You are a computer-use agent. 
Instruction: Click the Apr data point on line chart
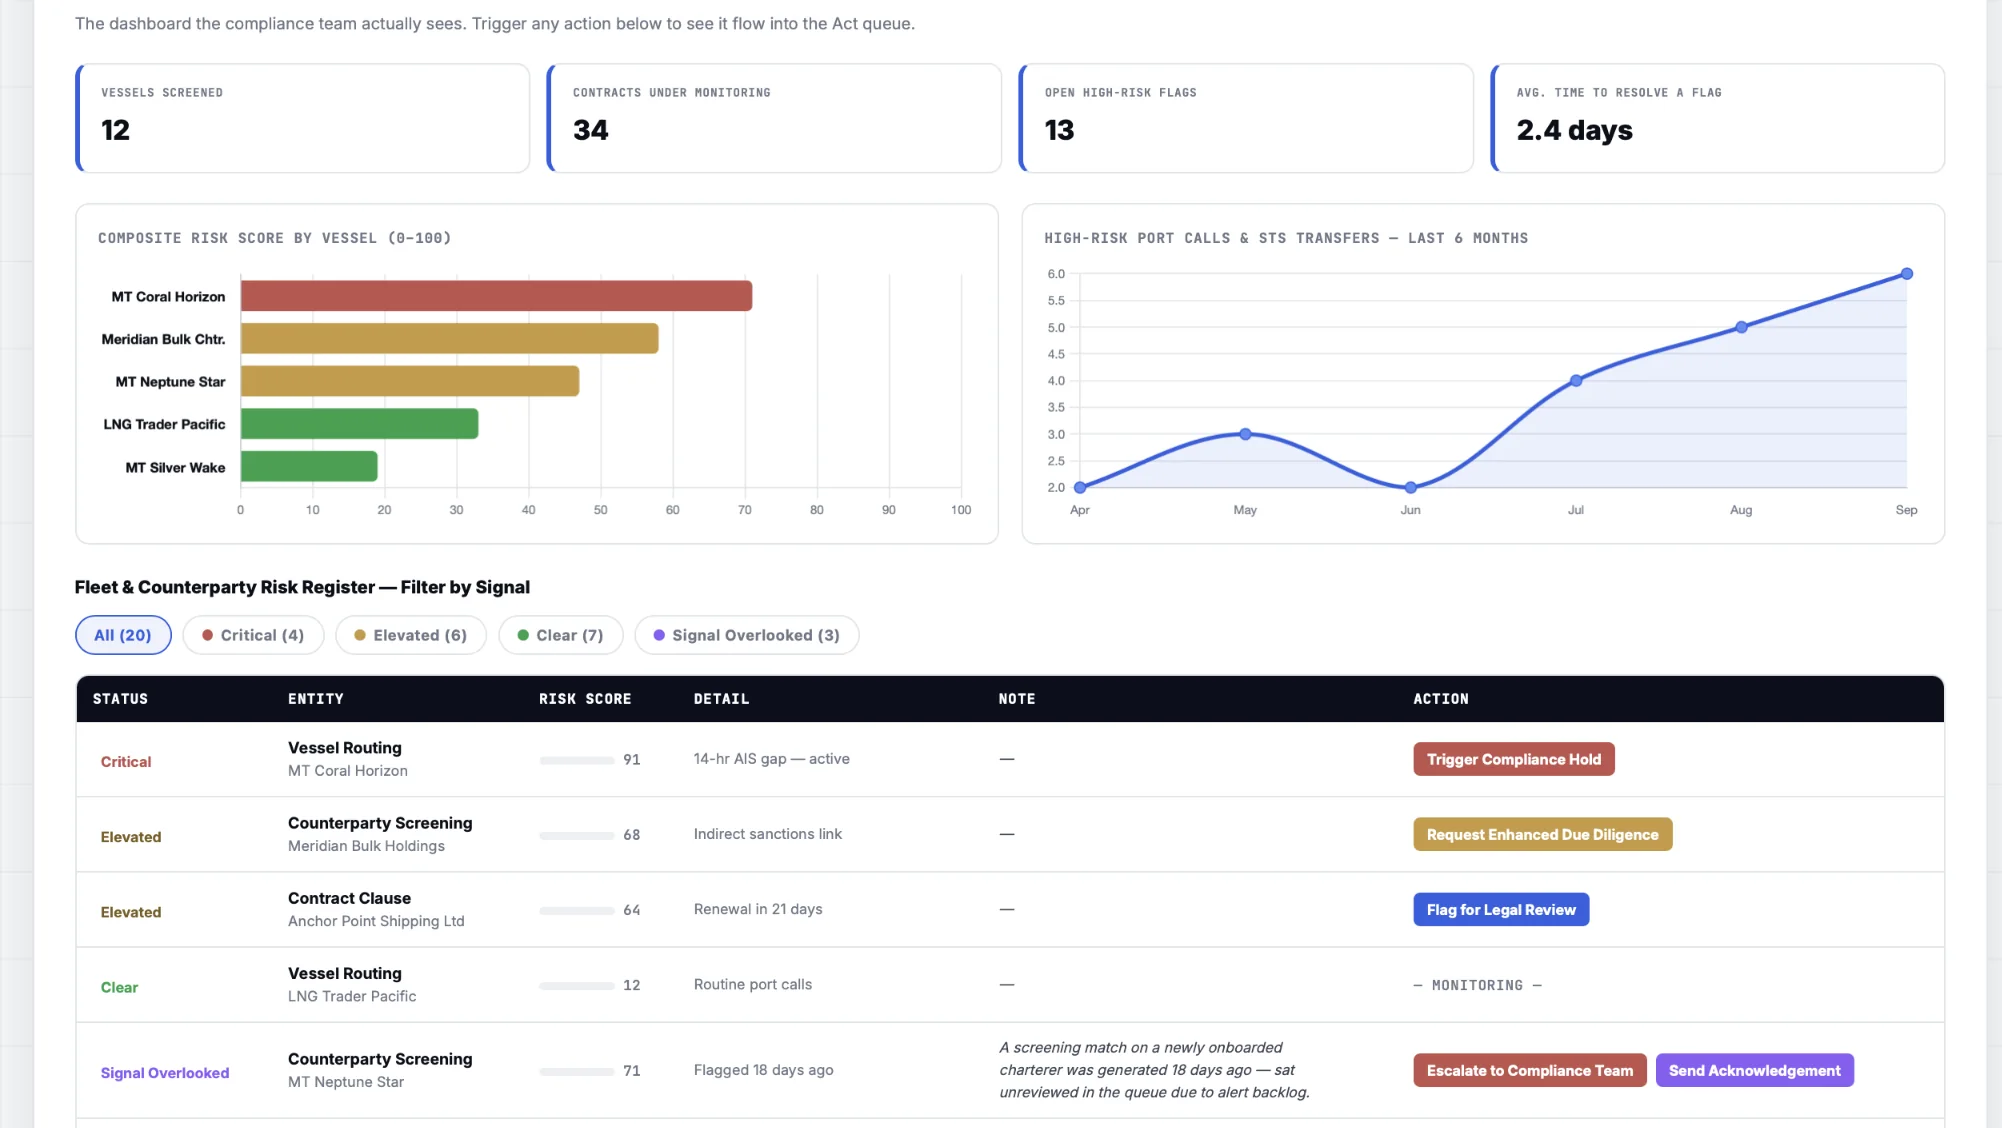click(1080, 488)
